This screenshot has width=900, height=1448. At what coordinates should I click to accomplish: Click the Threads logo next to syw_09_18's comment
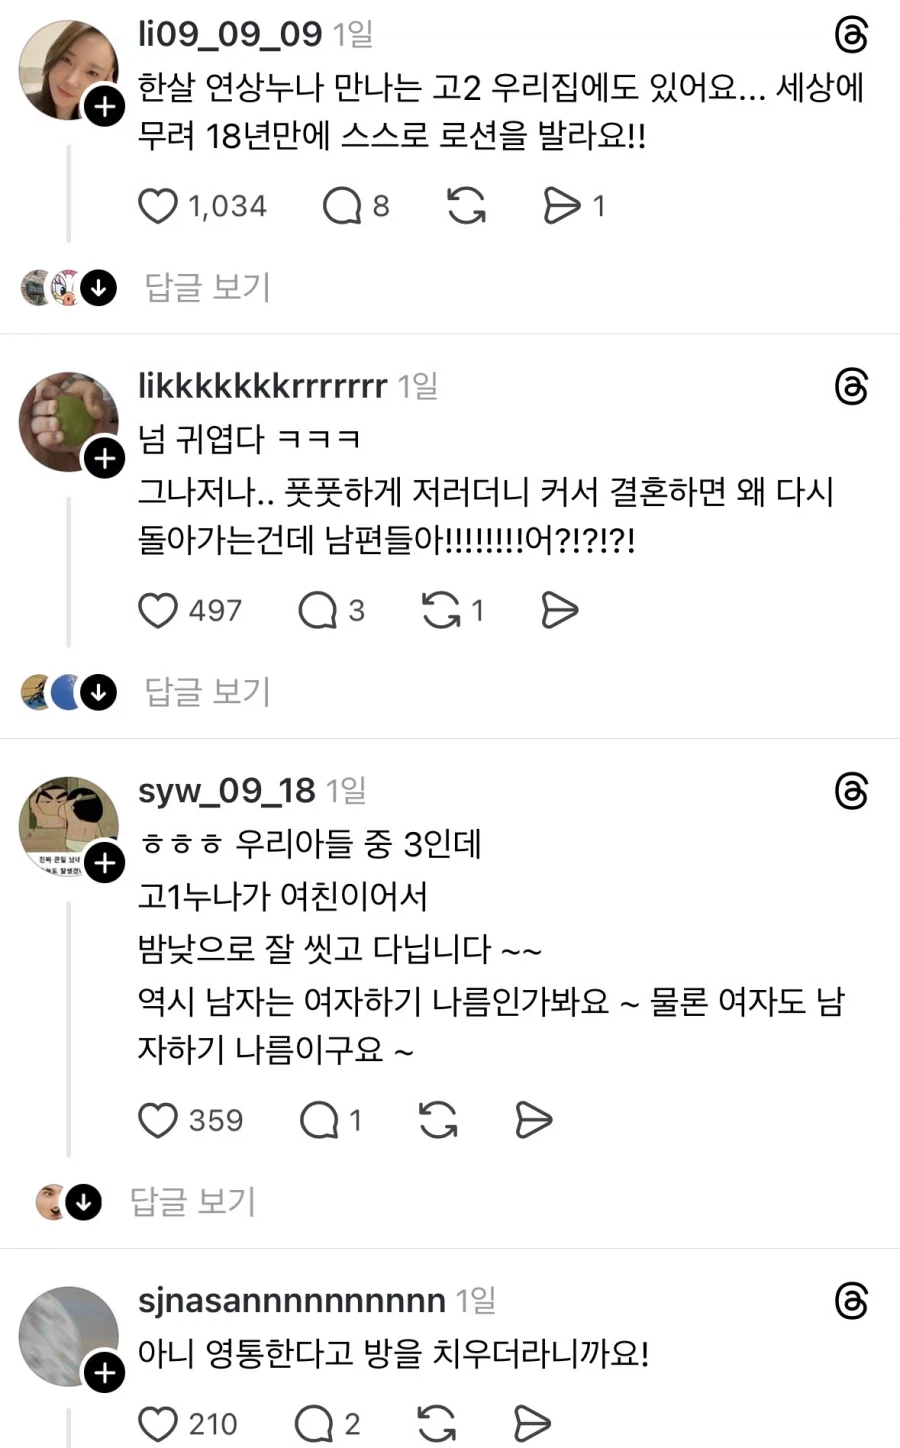tap(851, 790)
